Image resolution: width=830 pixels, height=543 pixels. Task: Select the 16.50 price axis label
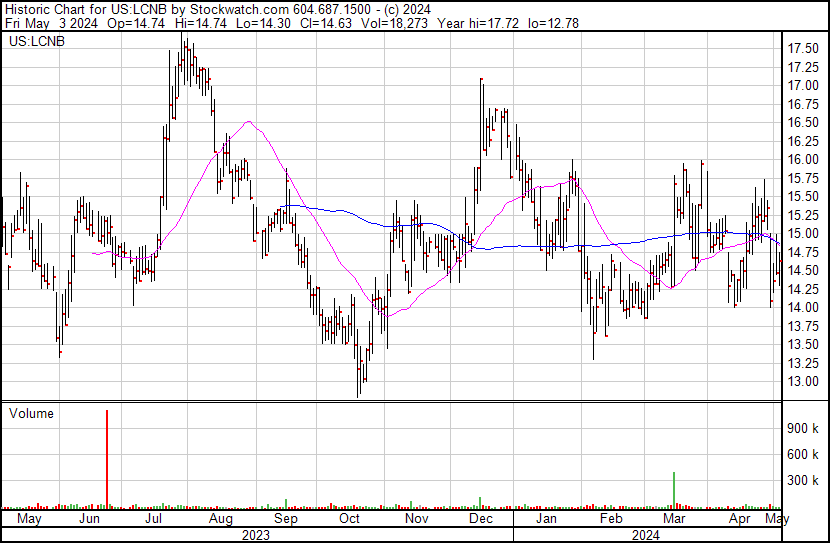coord(803,123)
